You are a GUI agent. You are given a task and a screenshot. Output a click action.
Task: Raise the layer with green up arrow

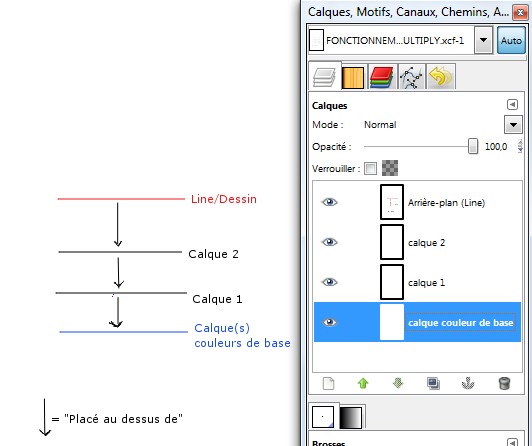click(x=363, y=383)
